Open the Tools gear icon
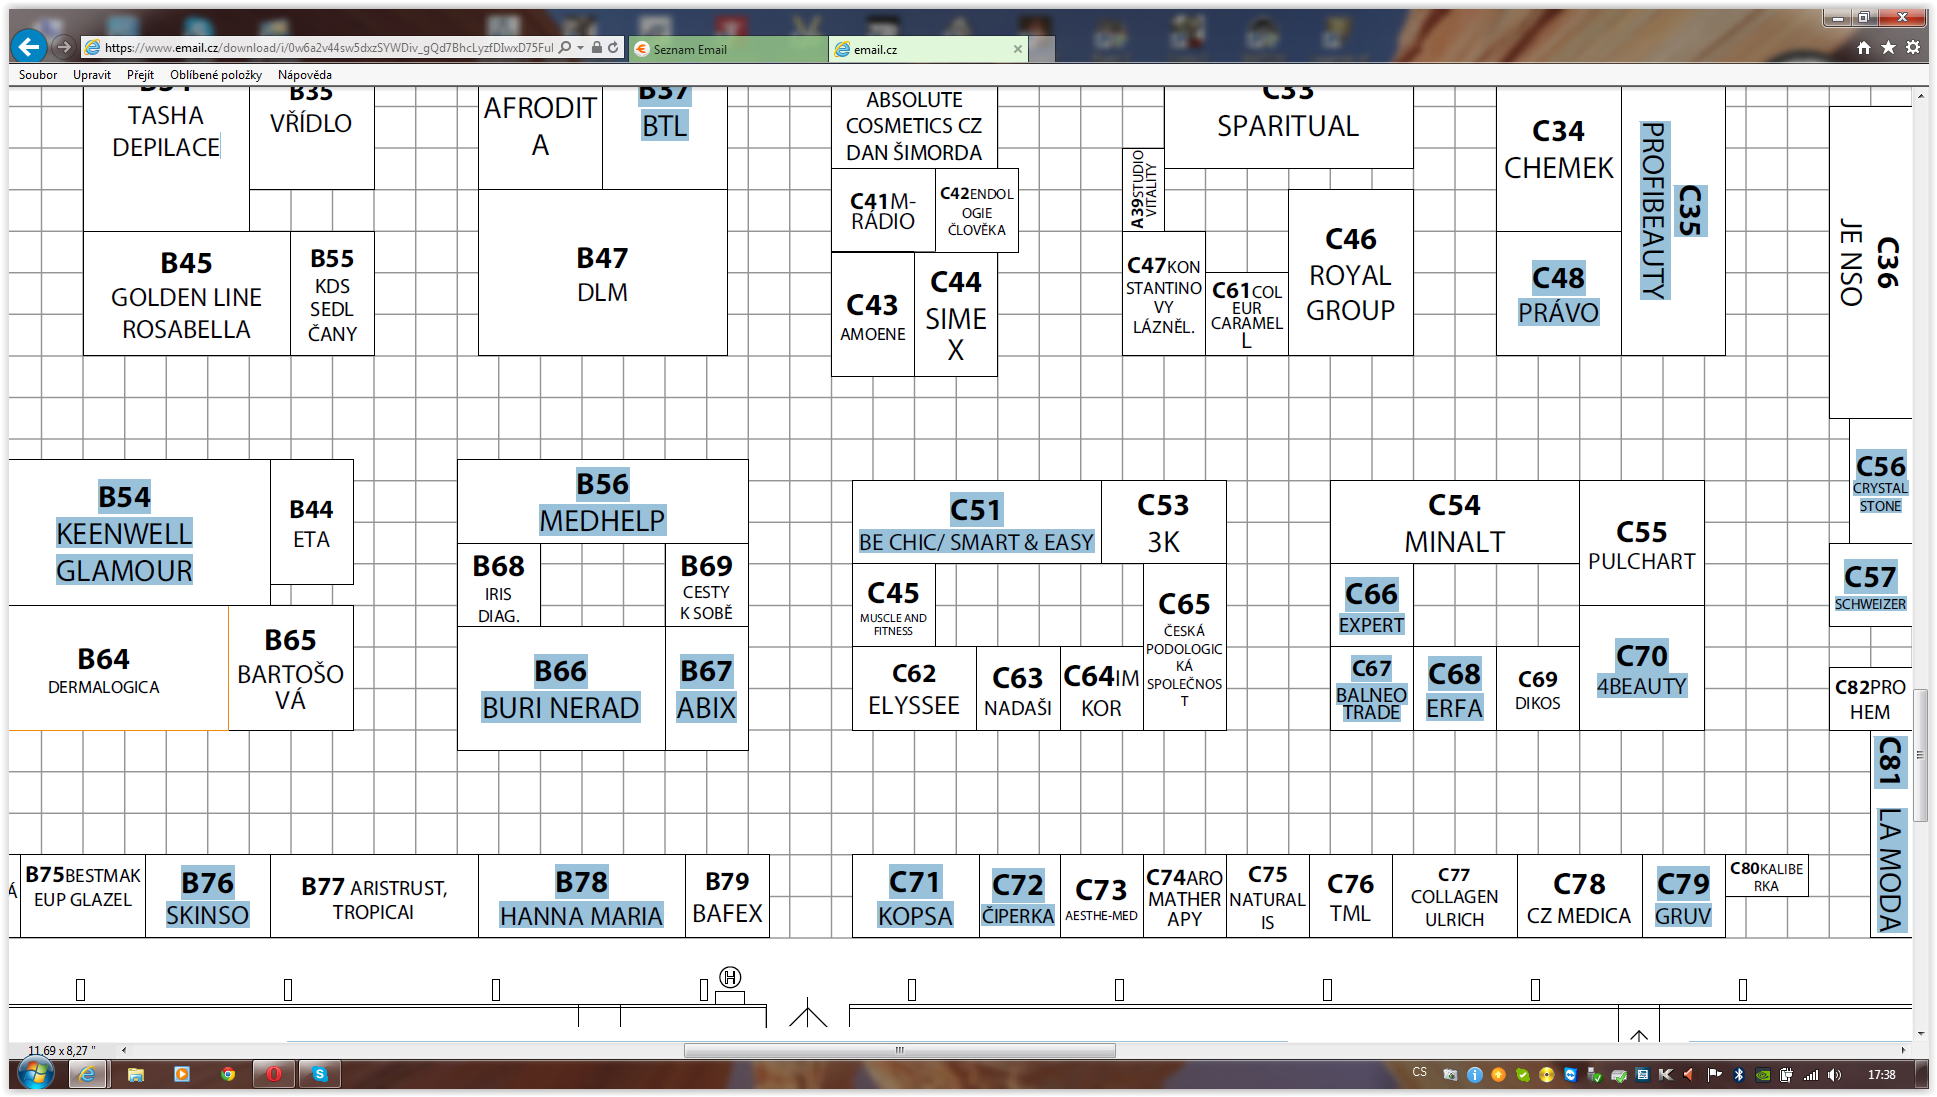This screenshot has height=1097, width=1937. (x=1912, y=47)
